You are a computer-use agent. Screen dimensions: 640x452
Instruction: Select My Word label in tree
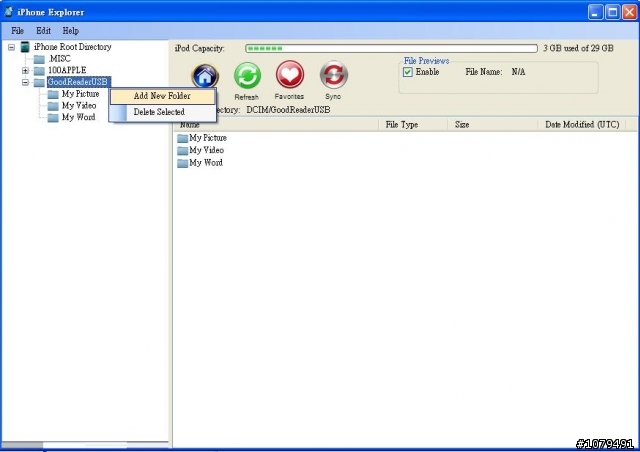[x=78, y=117]
